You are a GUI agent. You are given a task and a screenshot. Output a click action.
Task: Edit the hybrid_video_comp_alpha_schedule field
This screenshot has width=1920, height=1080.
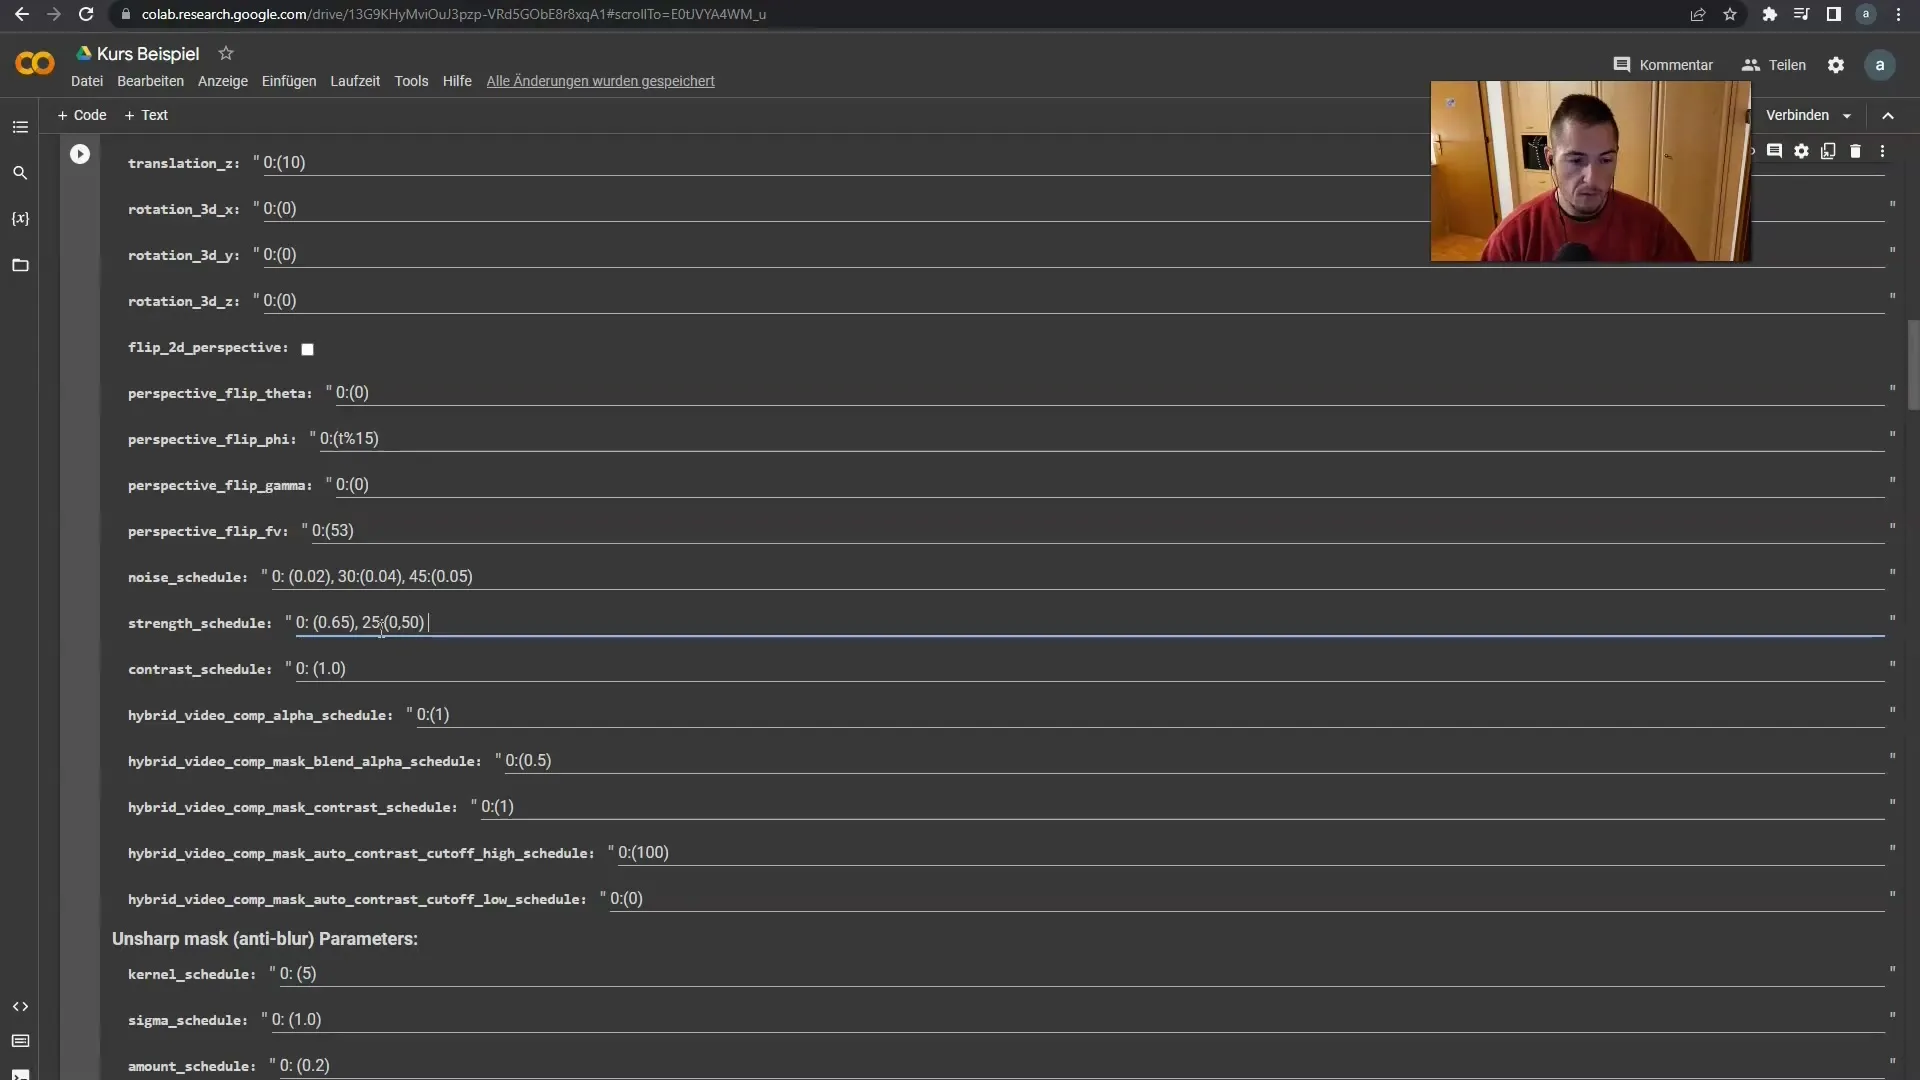[1150, 715]
